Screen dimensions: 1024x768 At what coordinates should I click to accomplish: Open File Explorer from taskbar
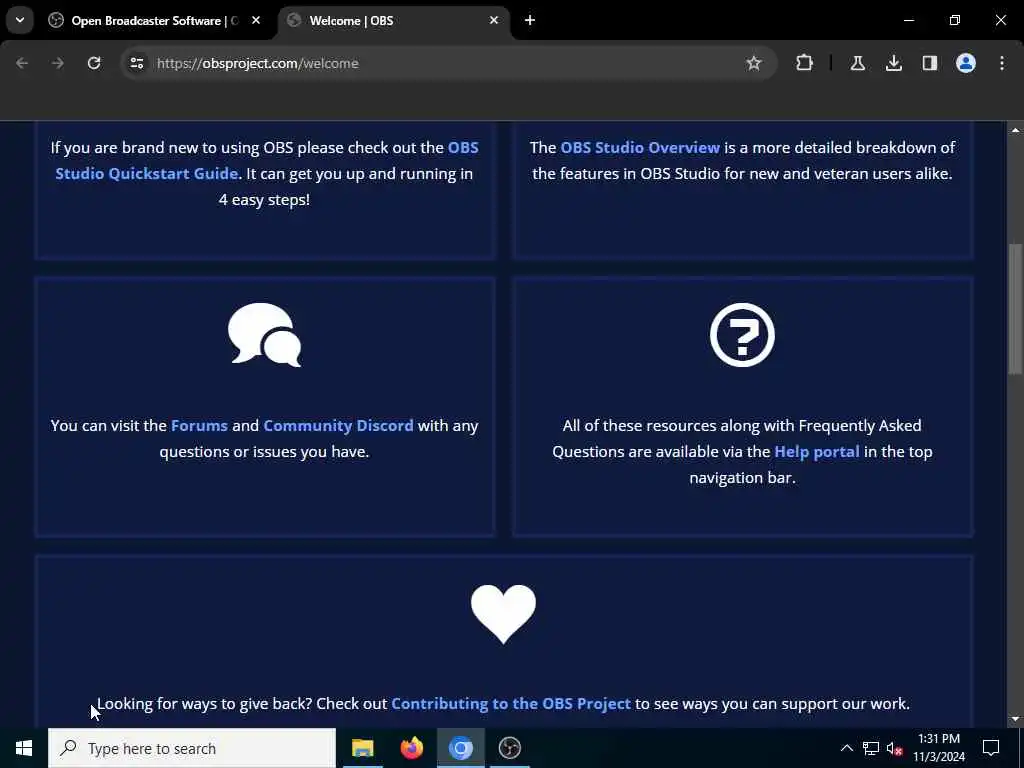click(x=362, y=748)
